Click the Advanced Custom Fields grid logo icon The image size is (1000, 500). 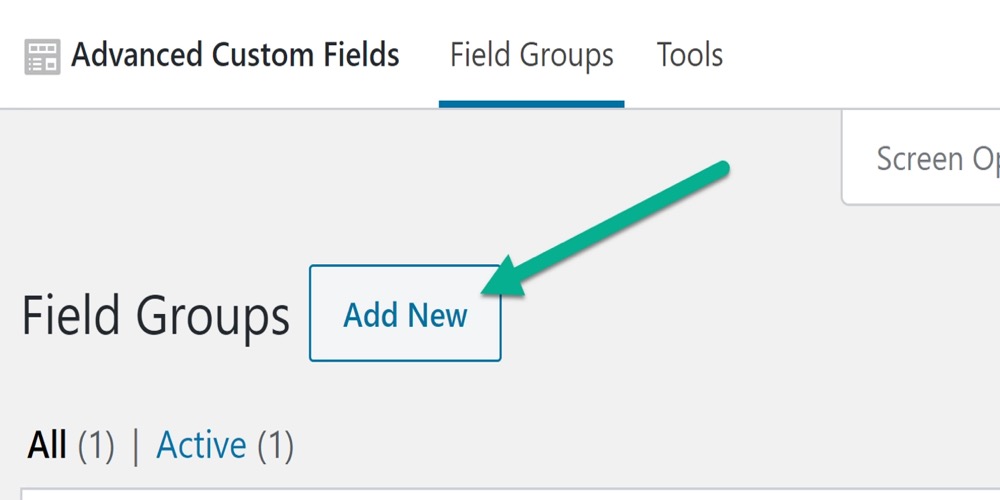coord(42,57)
